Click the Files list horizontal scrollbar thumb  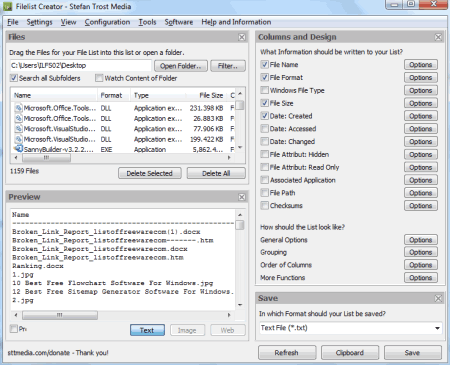click(46, 158)
